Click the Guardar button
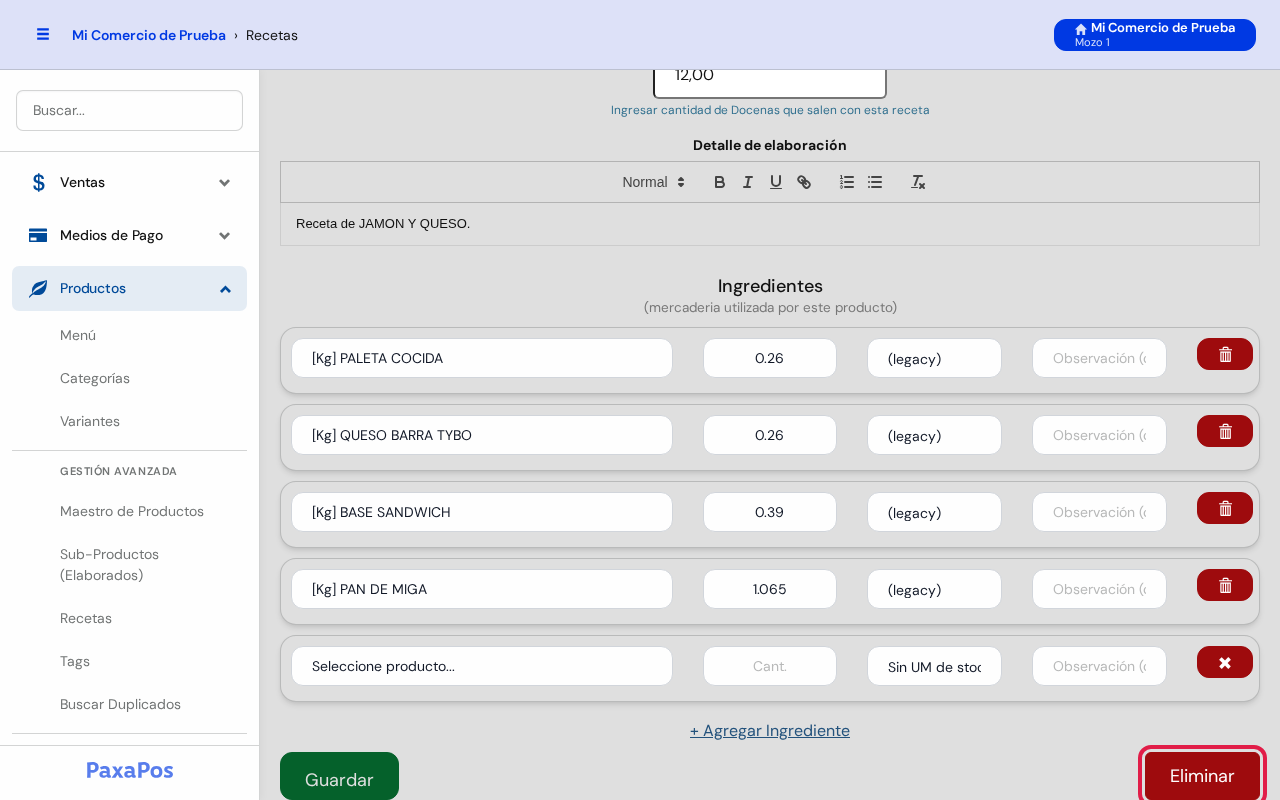 (x=339, y=776)
